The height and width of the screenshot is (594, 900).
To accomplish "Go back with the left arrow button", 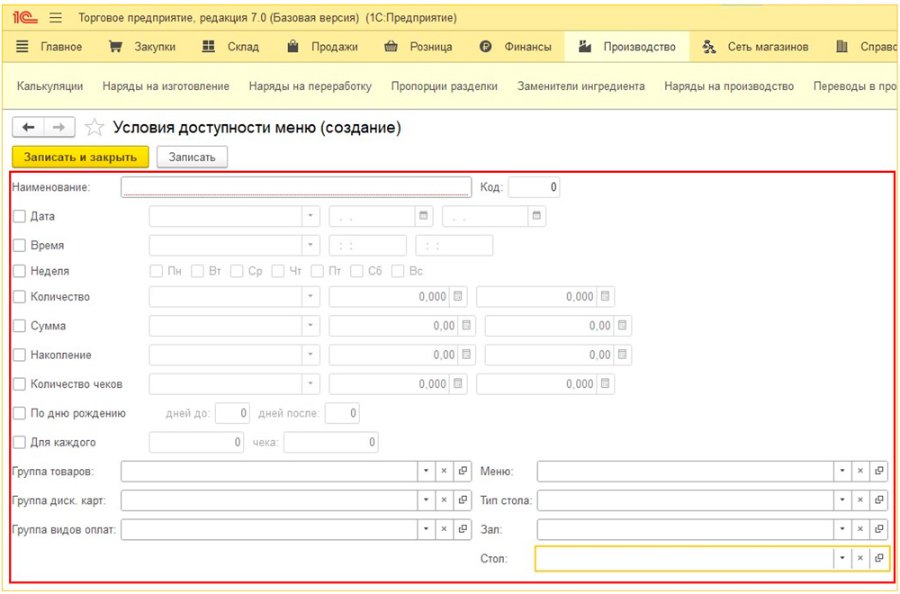I will [28, 127].
